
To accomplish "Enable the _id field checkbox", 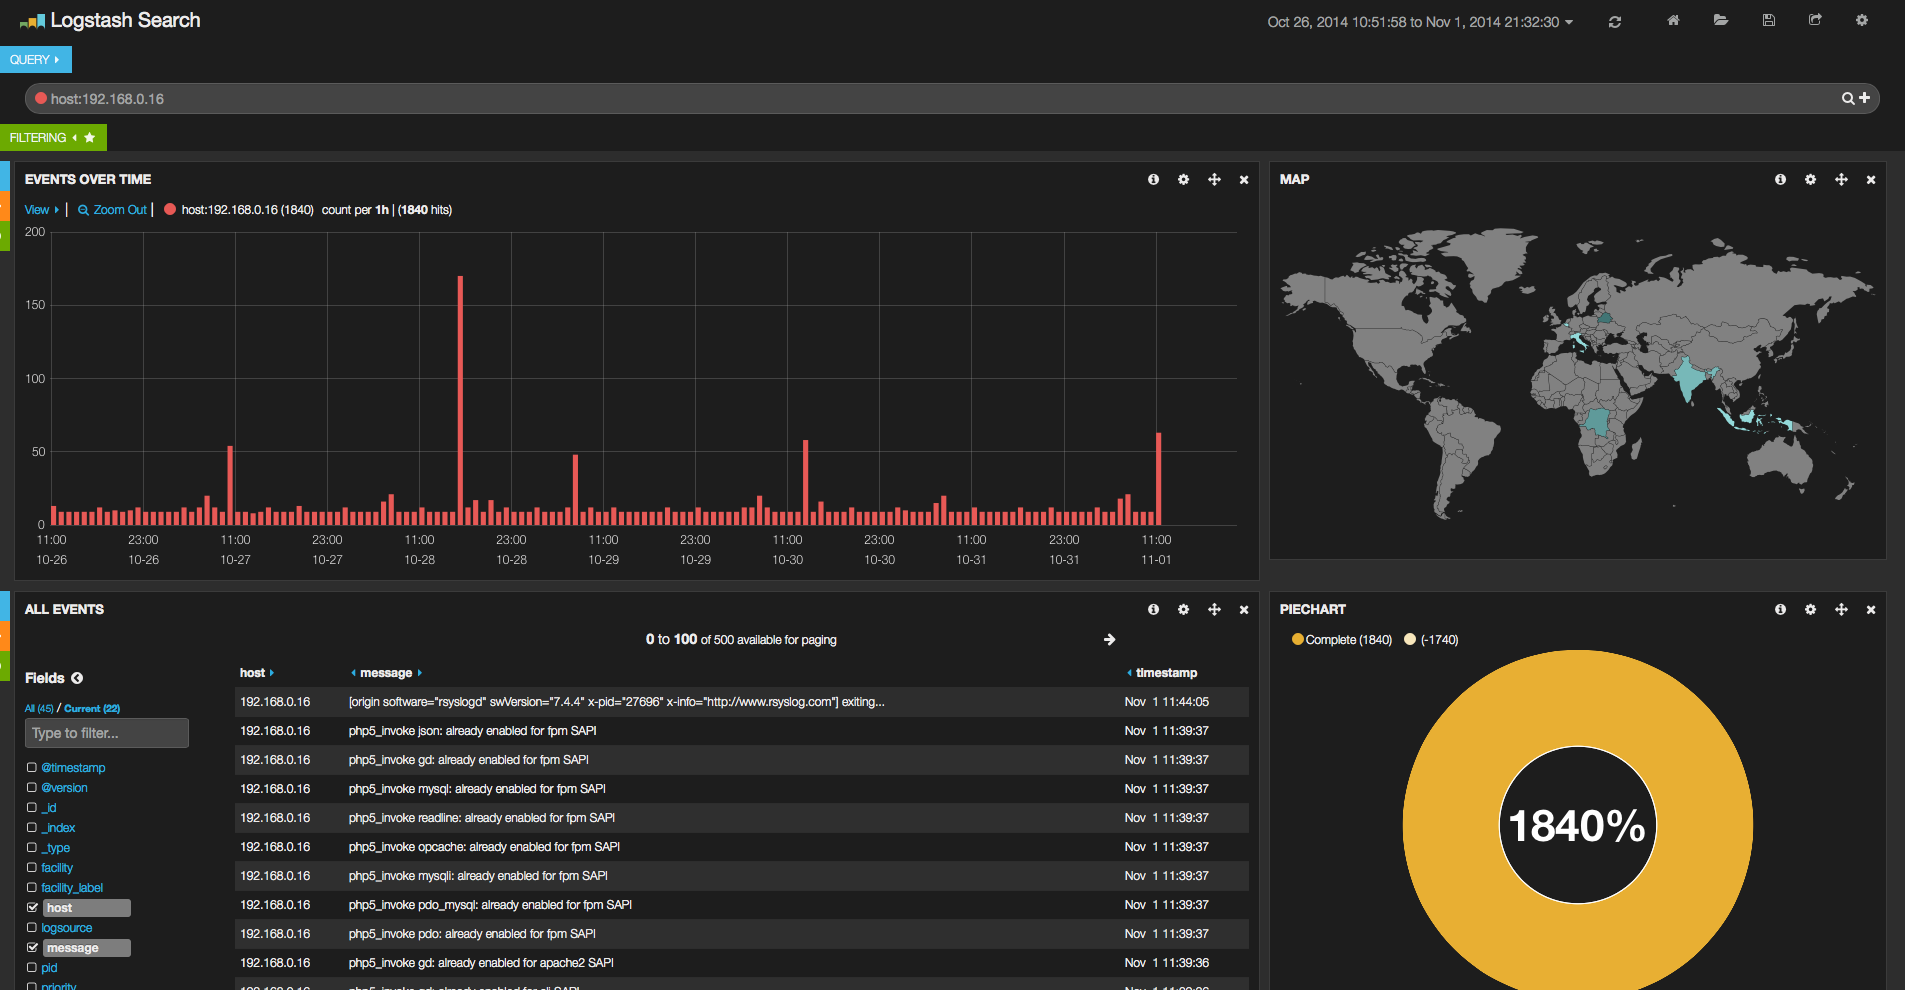I will click(32, 808).
